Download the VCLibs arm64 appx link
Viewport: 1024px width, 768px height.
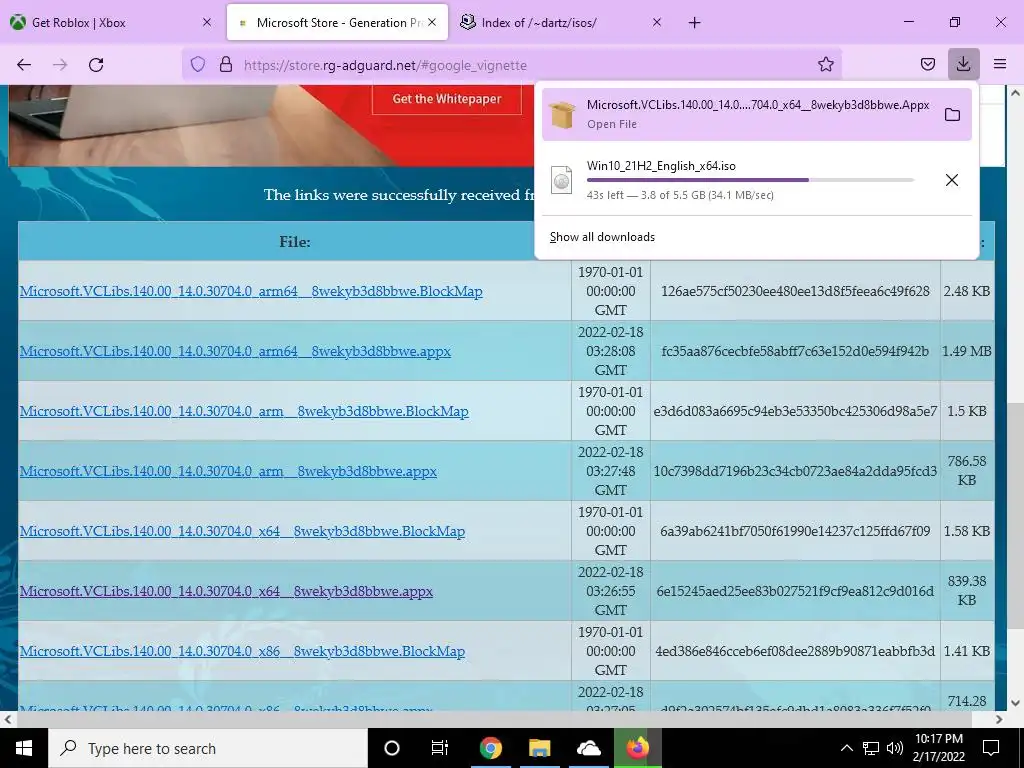[235, 351]
